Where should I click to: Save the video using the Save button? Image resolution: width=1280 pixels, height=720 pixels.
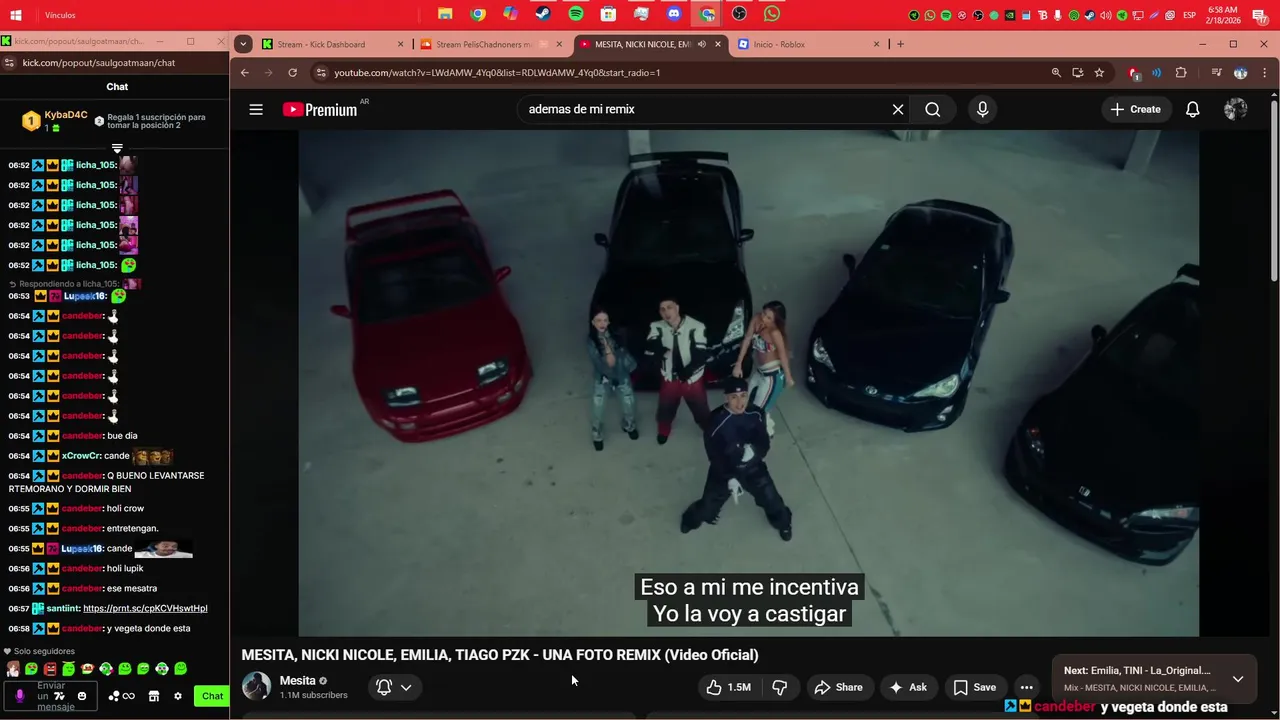[x=974, y=687]
